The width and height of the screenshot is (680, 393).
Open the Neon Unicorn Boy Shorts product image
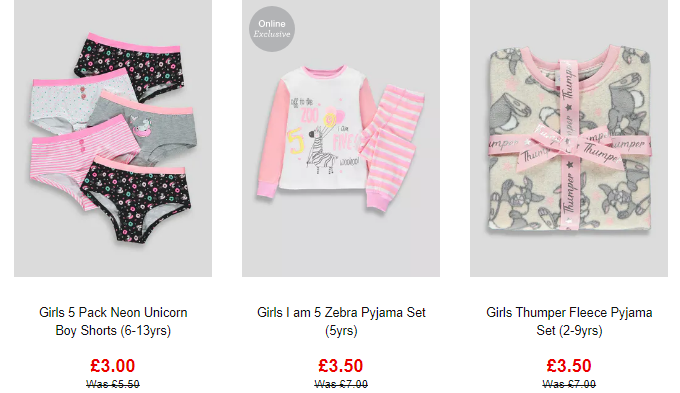[113, 138]
